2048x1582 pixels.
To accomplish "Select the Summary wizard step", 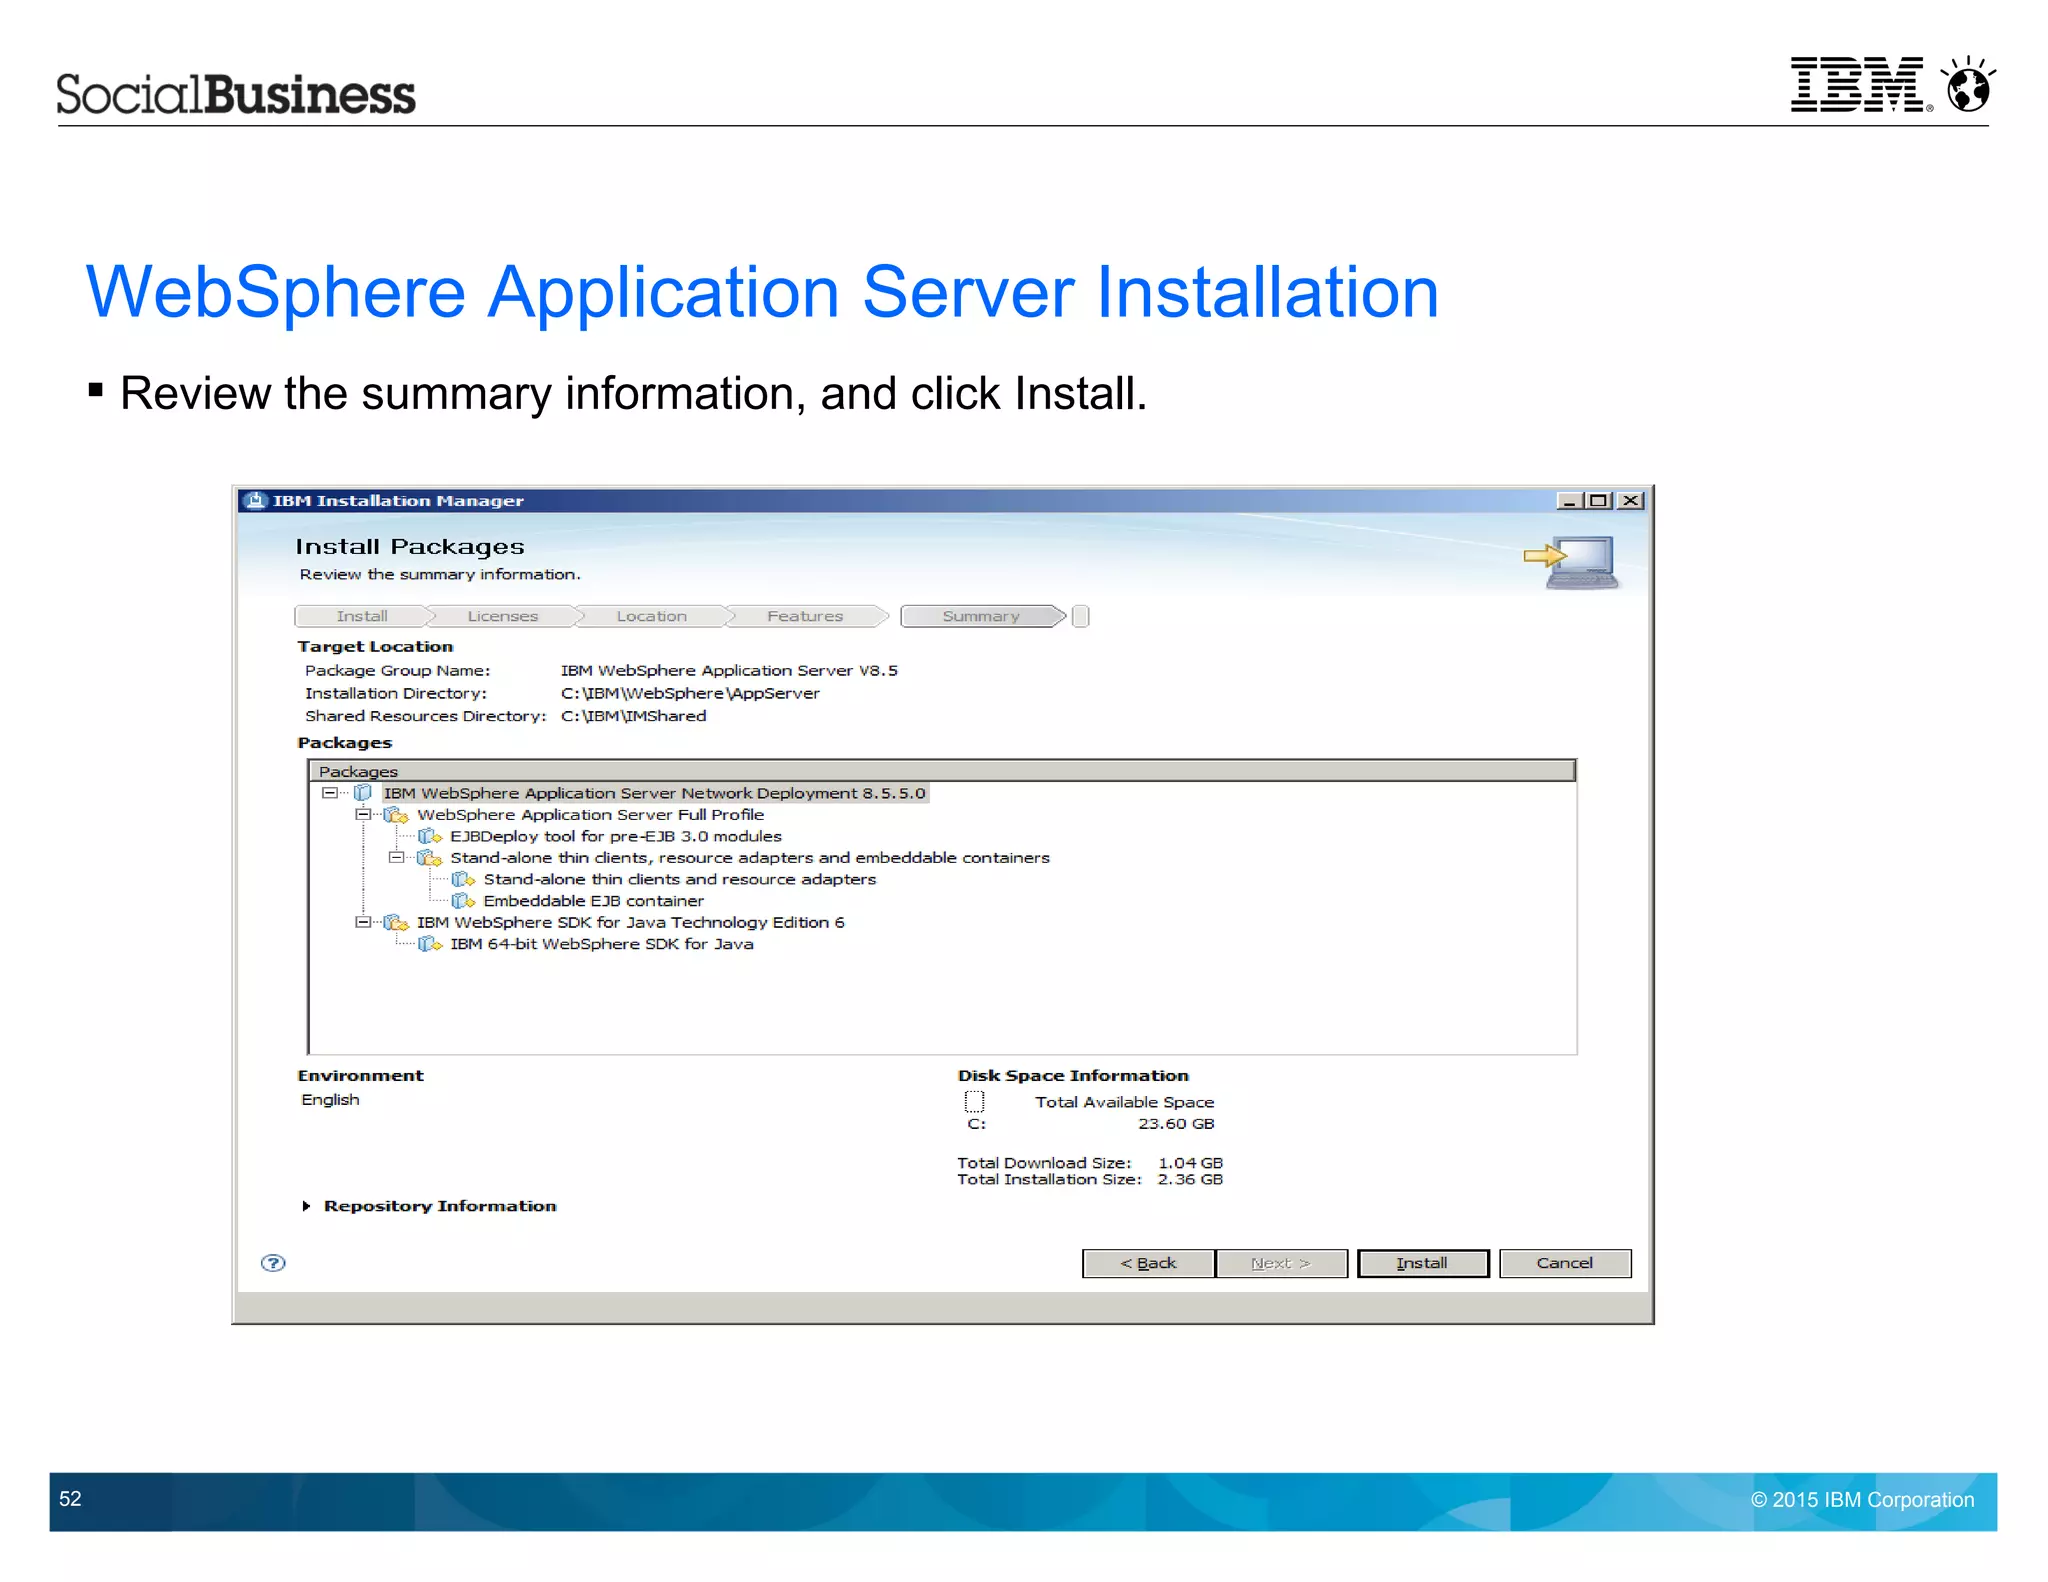I will point(981,616).
